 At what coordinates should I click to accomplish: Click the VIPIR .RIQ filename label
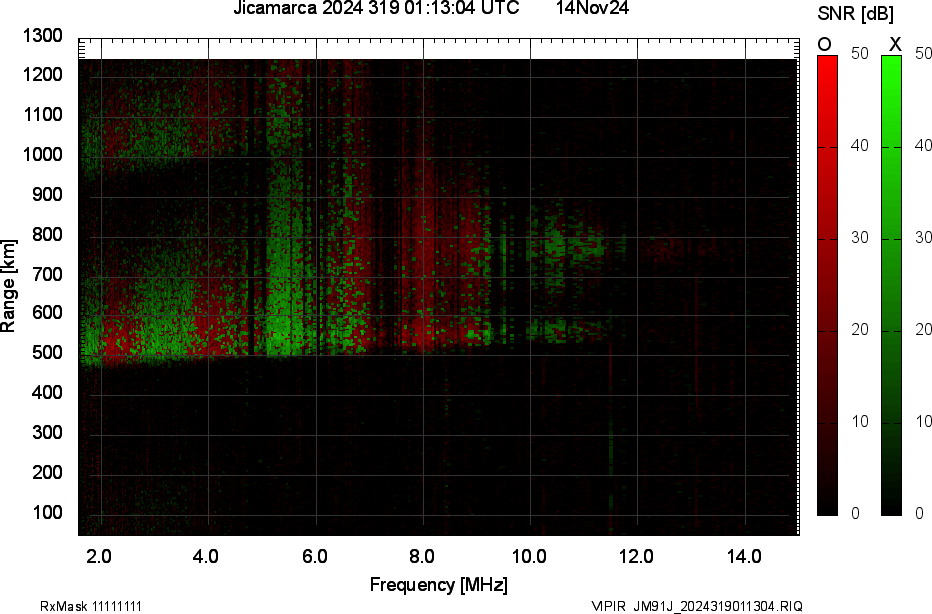696,606
